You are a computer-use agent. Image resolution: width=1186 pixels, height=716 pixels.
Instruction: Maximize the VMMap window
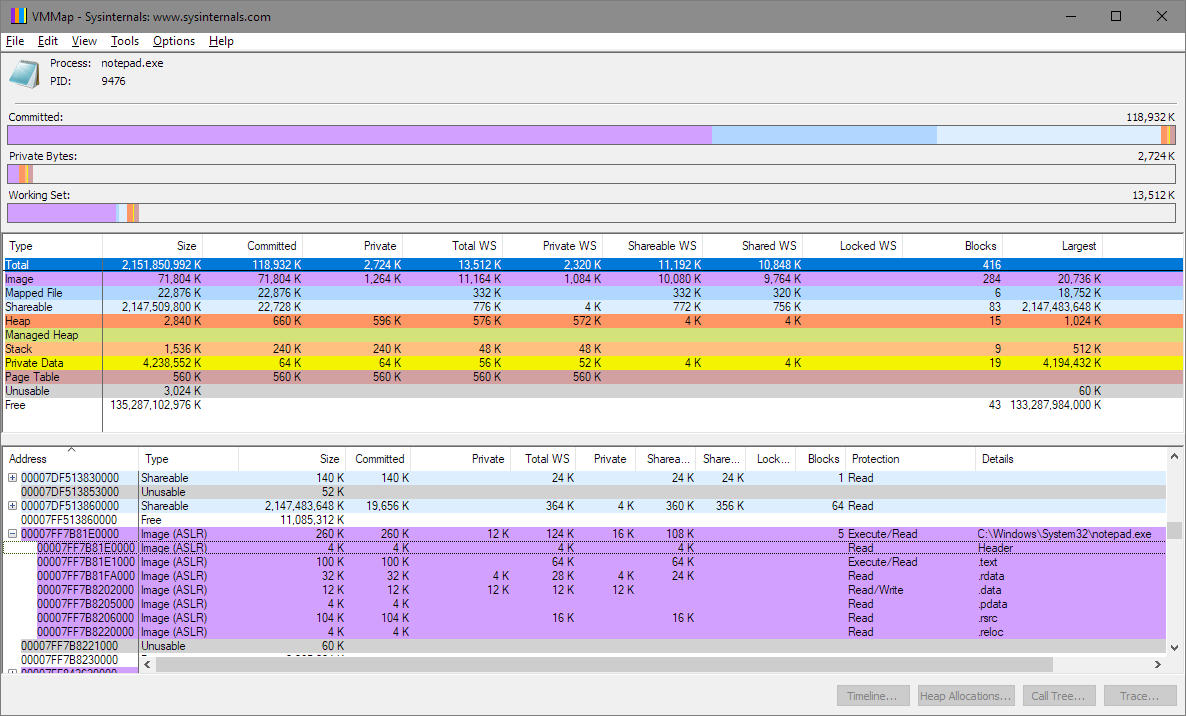point(1116,16)
